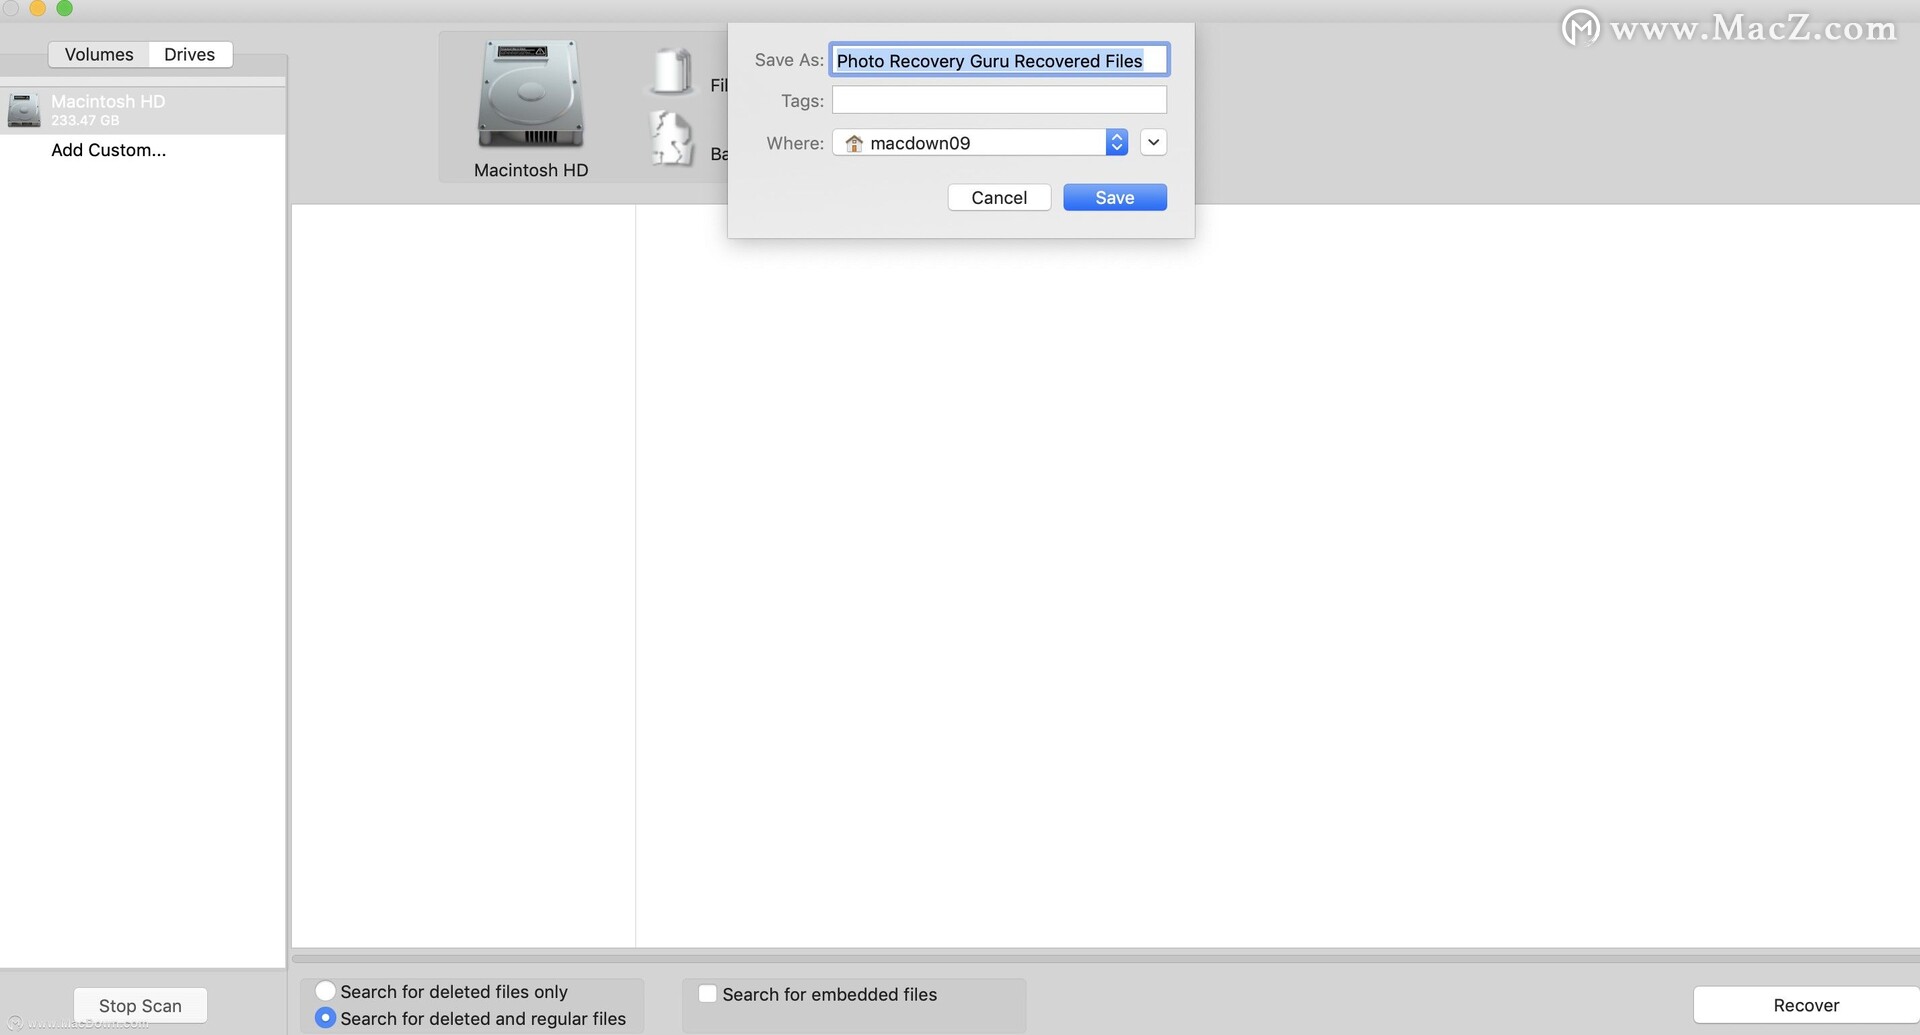The height and width of the screenshot is (1035, 1920).
Task: Click the torn document icon beside the dialog
Action: click(x=672, y=138)
